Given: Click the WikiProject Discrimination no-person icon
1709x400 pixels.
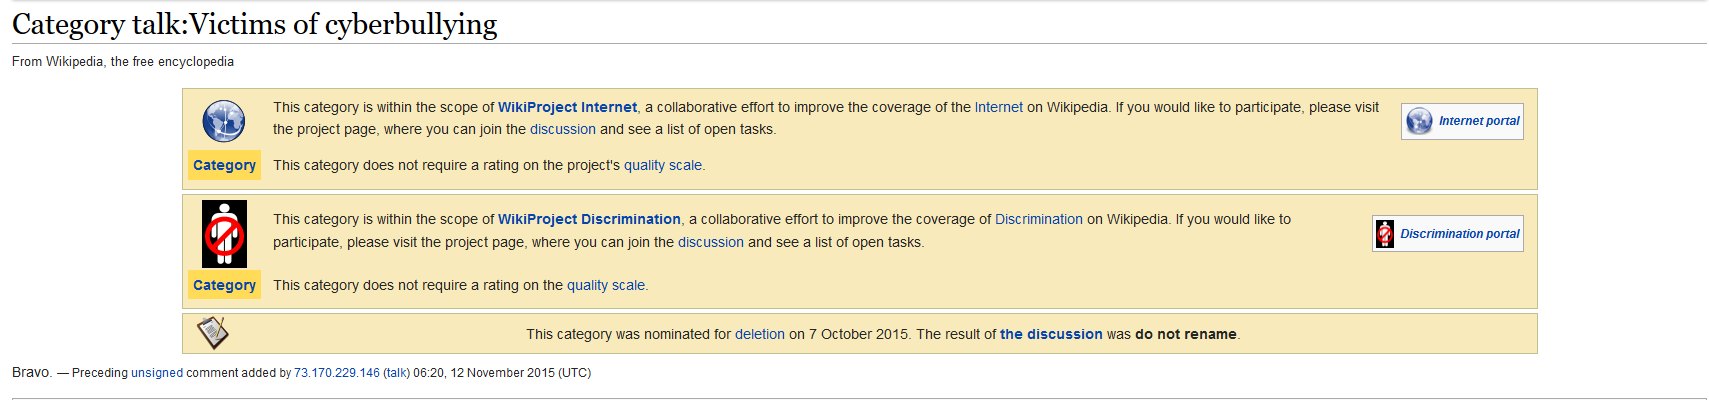Looking at the screenshot, I should point(224,234).
